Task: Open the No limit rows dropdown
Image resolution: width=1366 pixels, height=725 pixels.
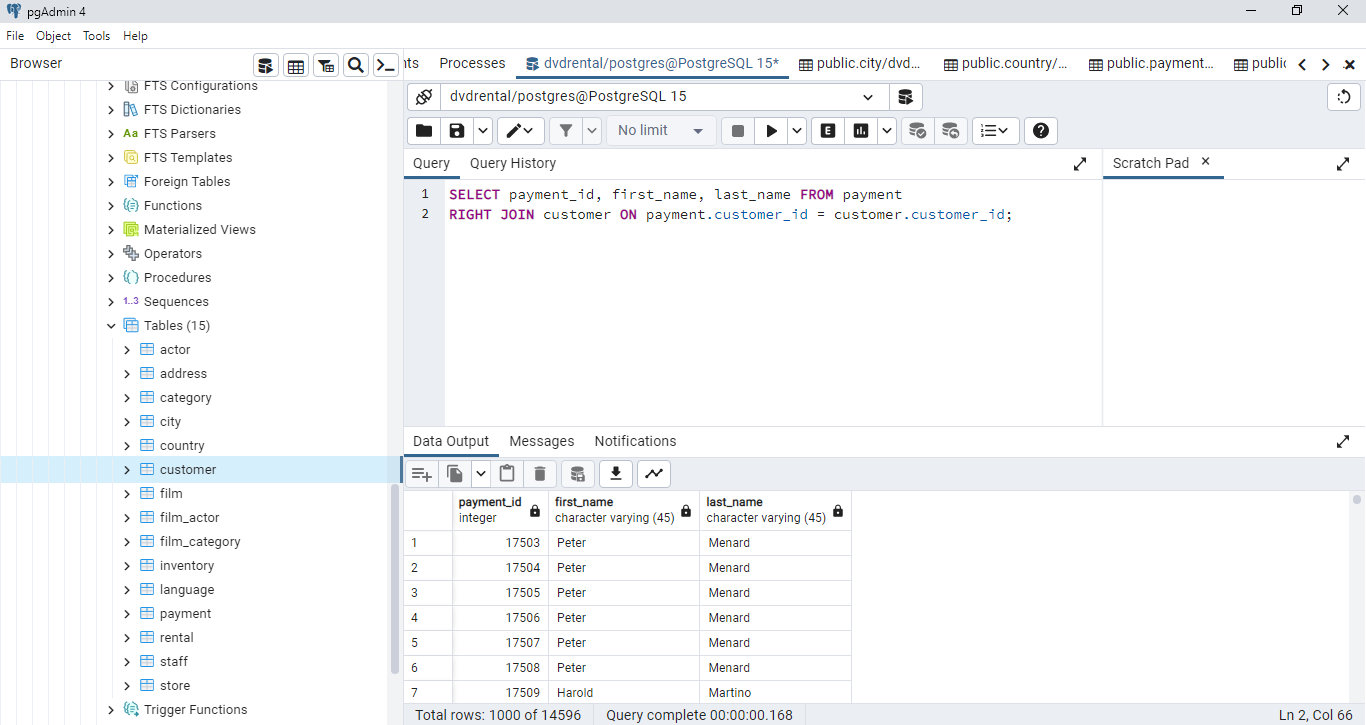Action: click(661, 131)
